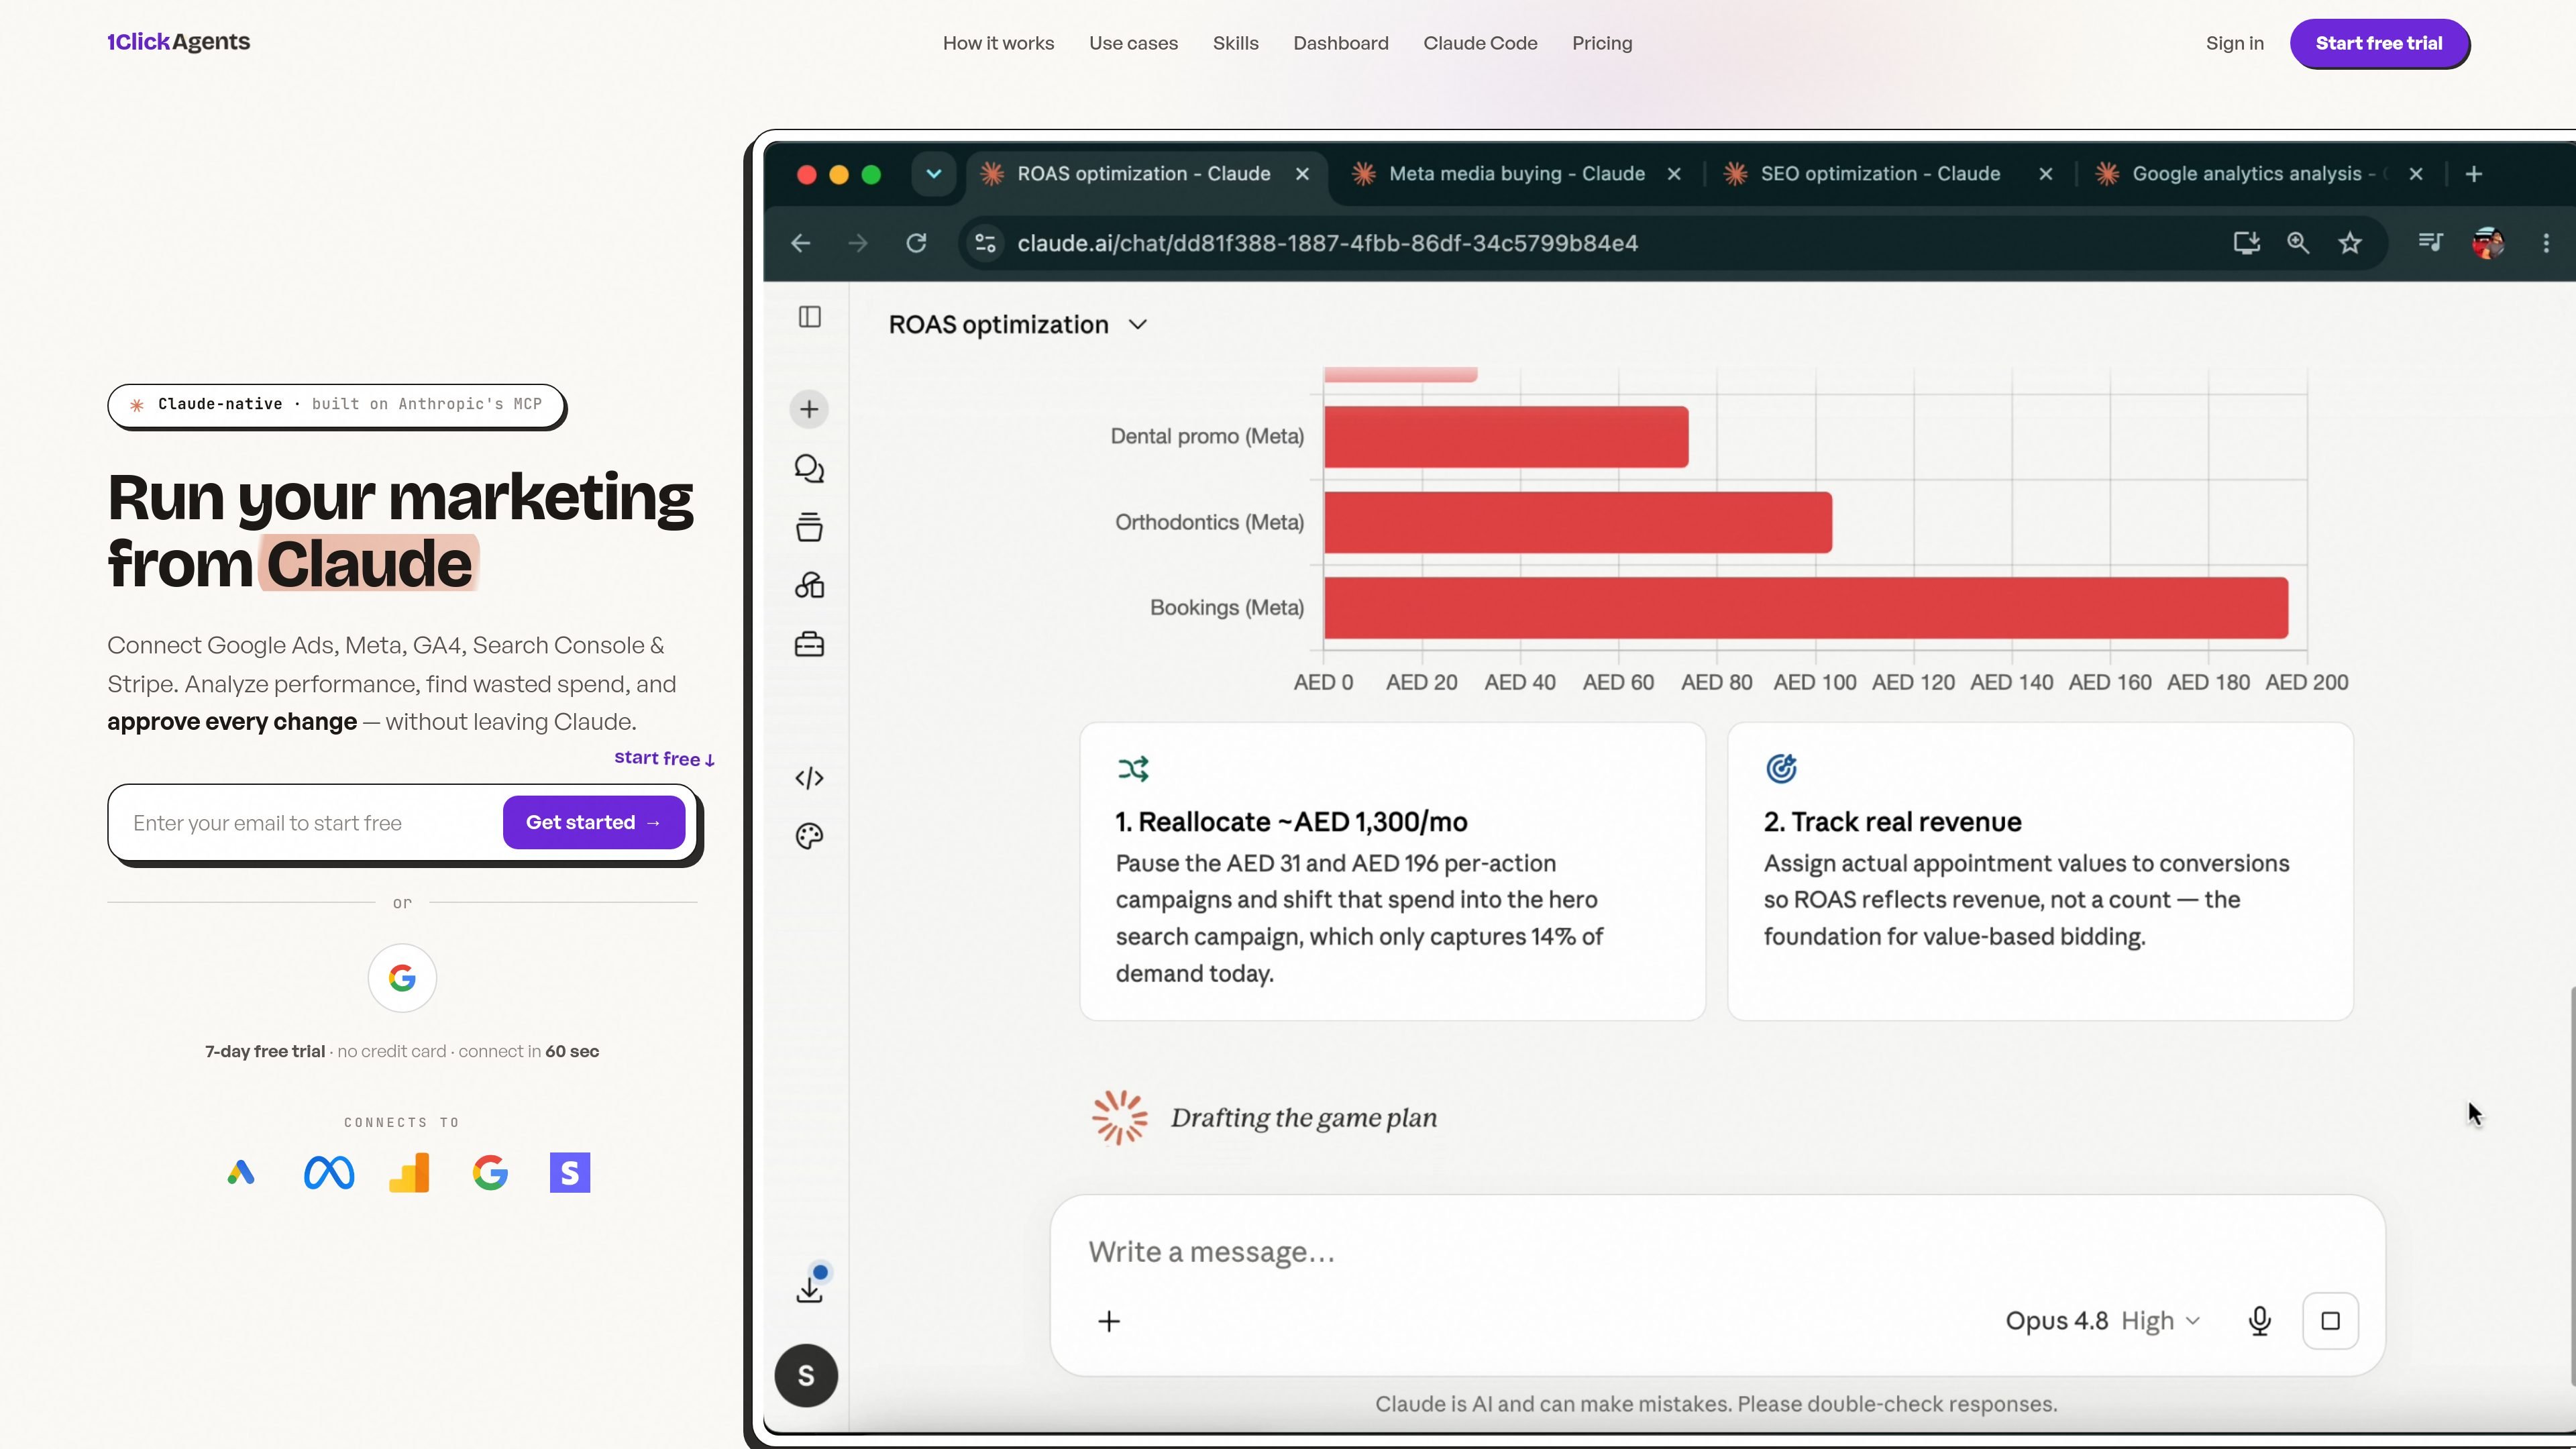Start a new chat with plus icon in sidebar

click(x=809, y=409)
